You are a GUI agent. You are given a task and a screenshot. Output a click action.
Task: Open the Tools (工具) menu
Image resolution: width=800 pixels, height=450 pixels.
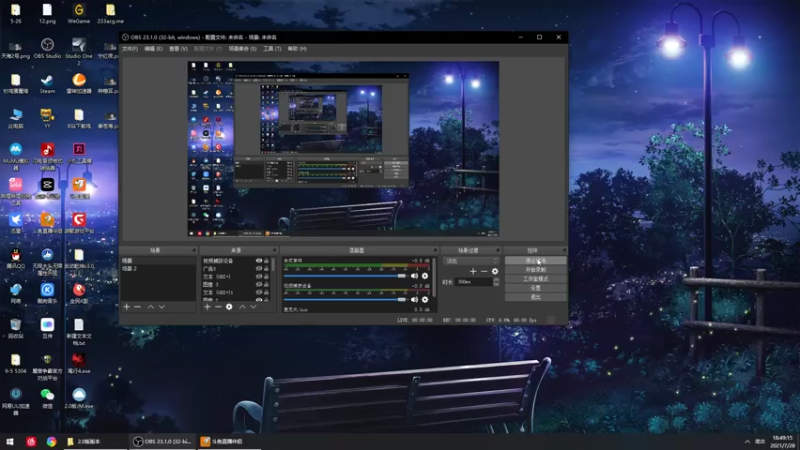272,49
